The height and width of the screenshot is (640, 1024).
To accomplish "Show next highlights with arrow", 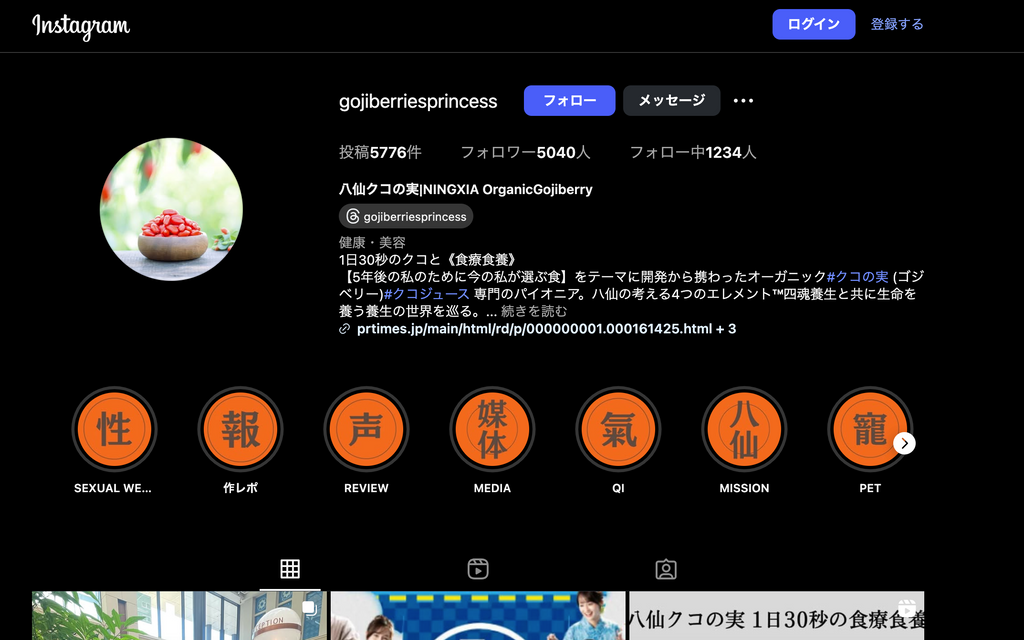I will (904, 443).
